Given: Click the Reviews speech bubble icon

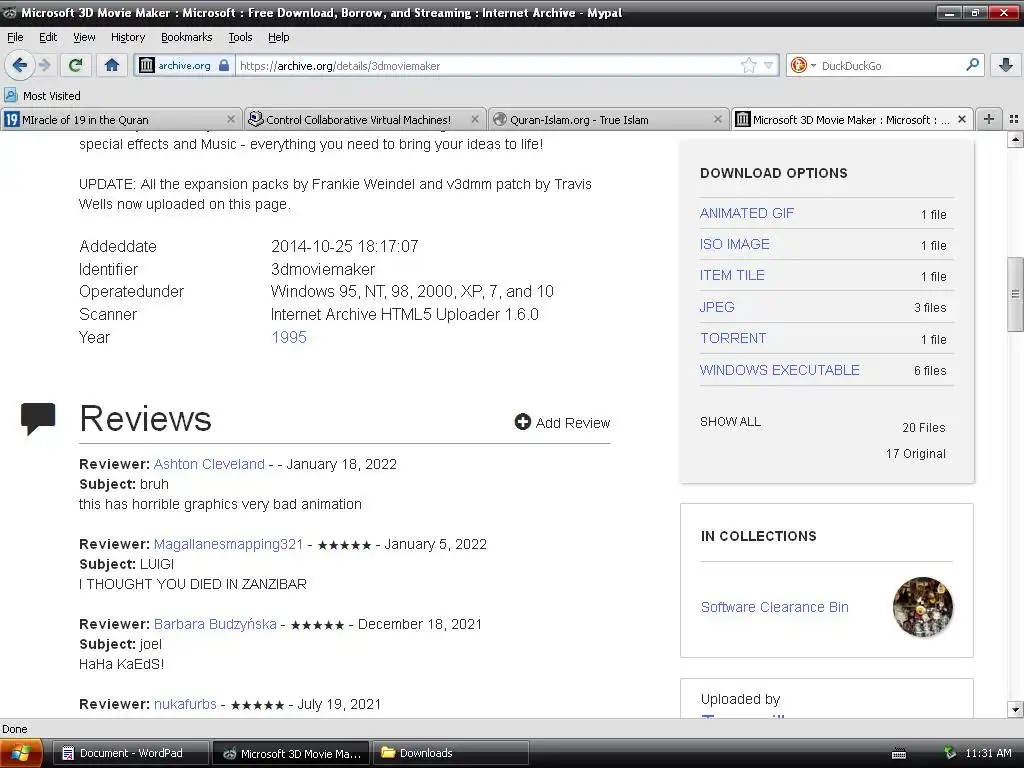Looking at the screenshot, I should click(38, 419).
